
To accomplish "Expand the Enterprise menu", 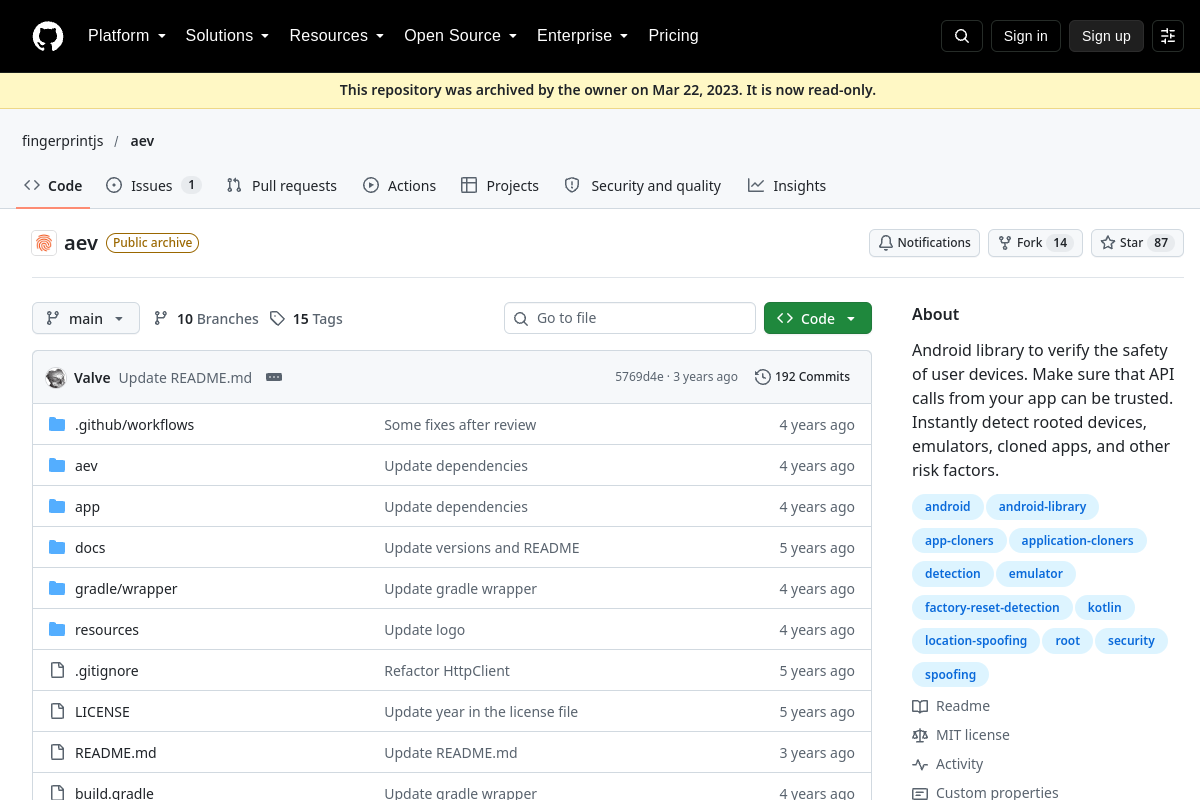I will pyautogui.click(x=583, y=36).
